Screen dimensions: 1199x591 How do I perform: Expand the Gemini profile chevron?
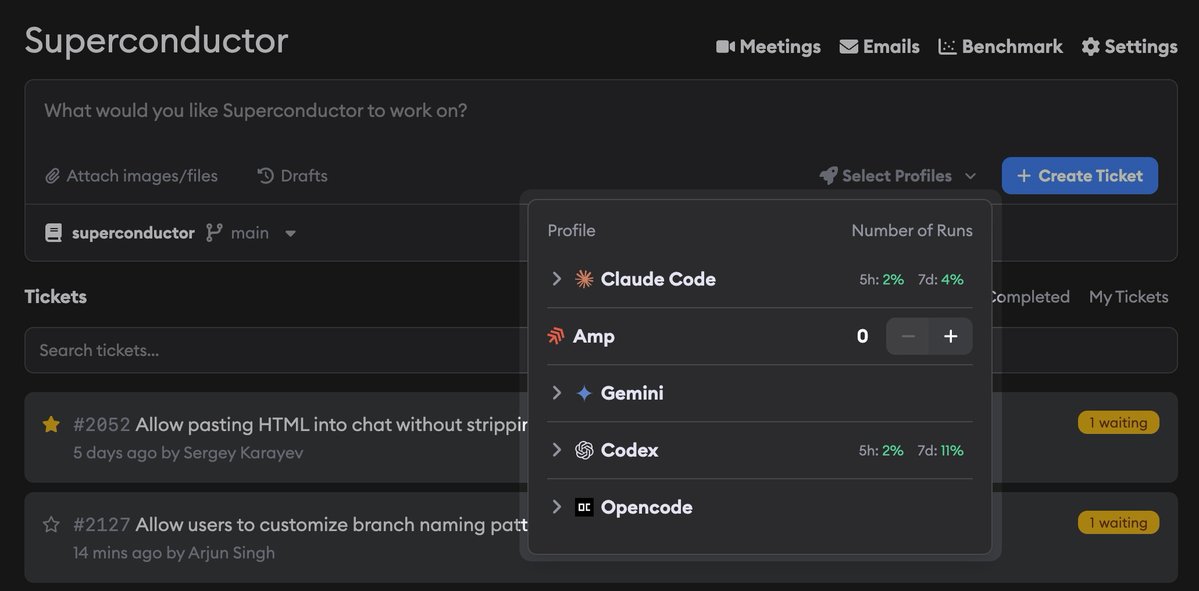click(x=557, y=393)
